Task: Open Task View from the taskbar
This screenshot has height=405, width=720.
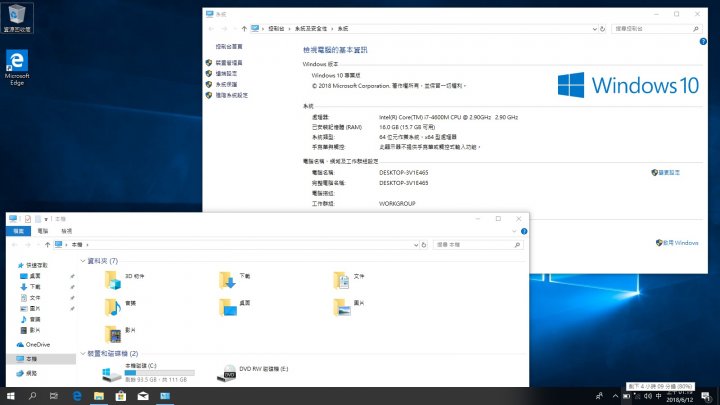Action: (54, 396)
